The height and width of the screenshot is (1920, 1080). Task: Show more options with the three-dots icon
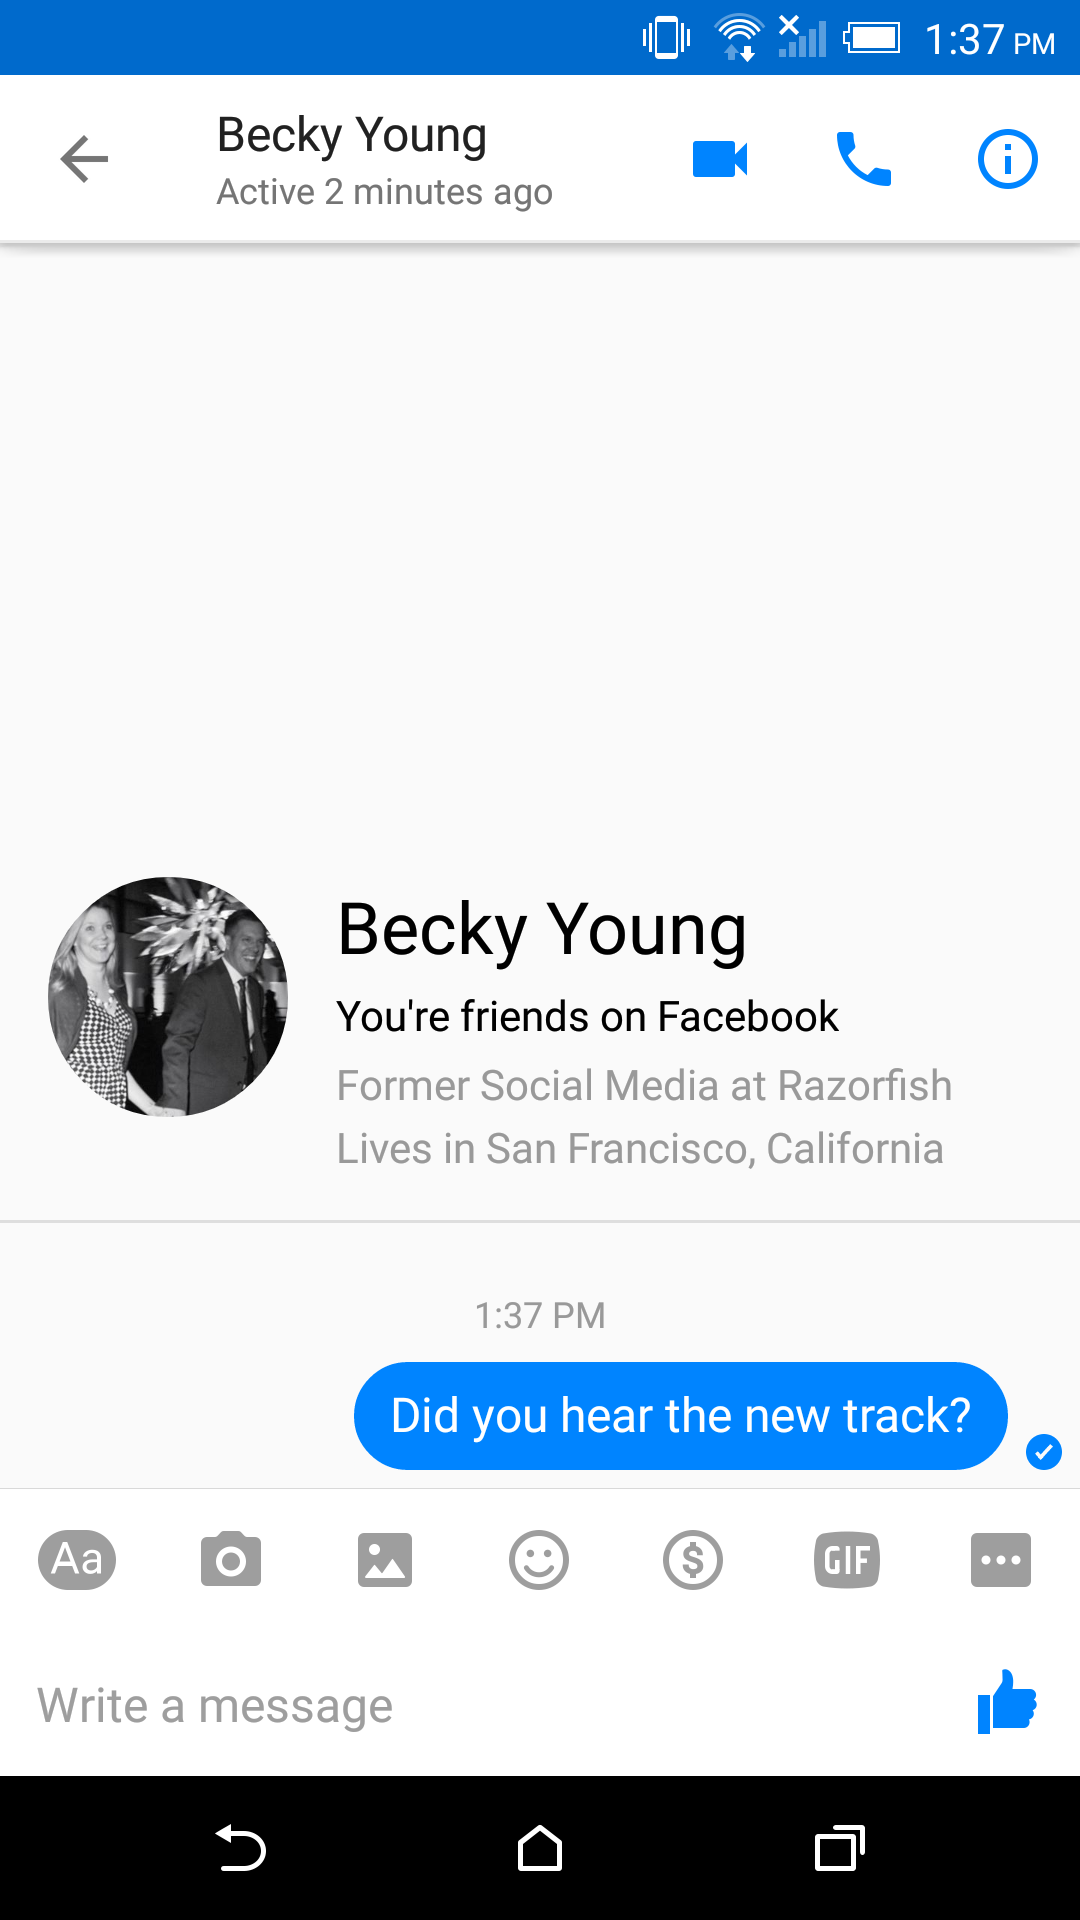(x=1001, y=1559)
